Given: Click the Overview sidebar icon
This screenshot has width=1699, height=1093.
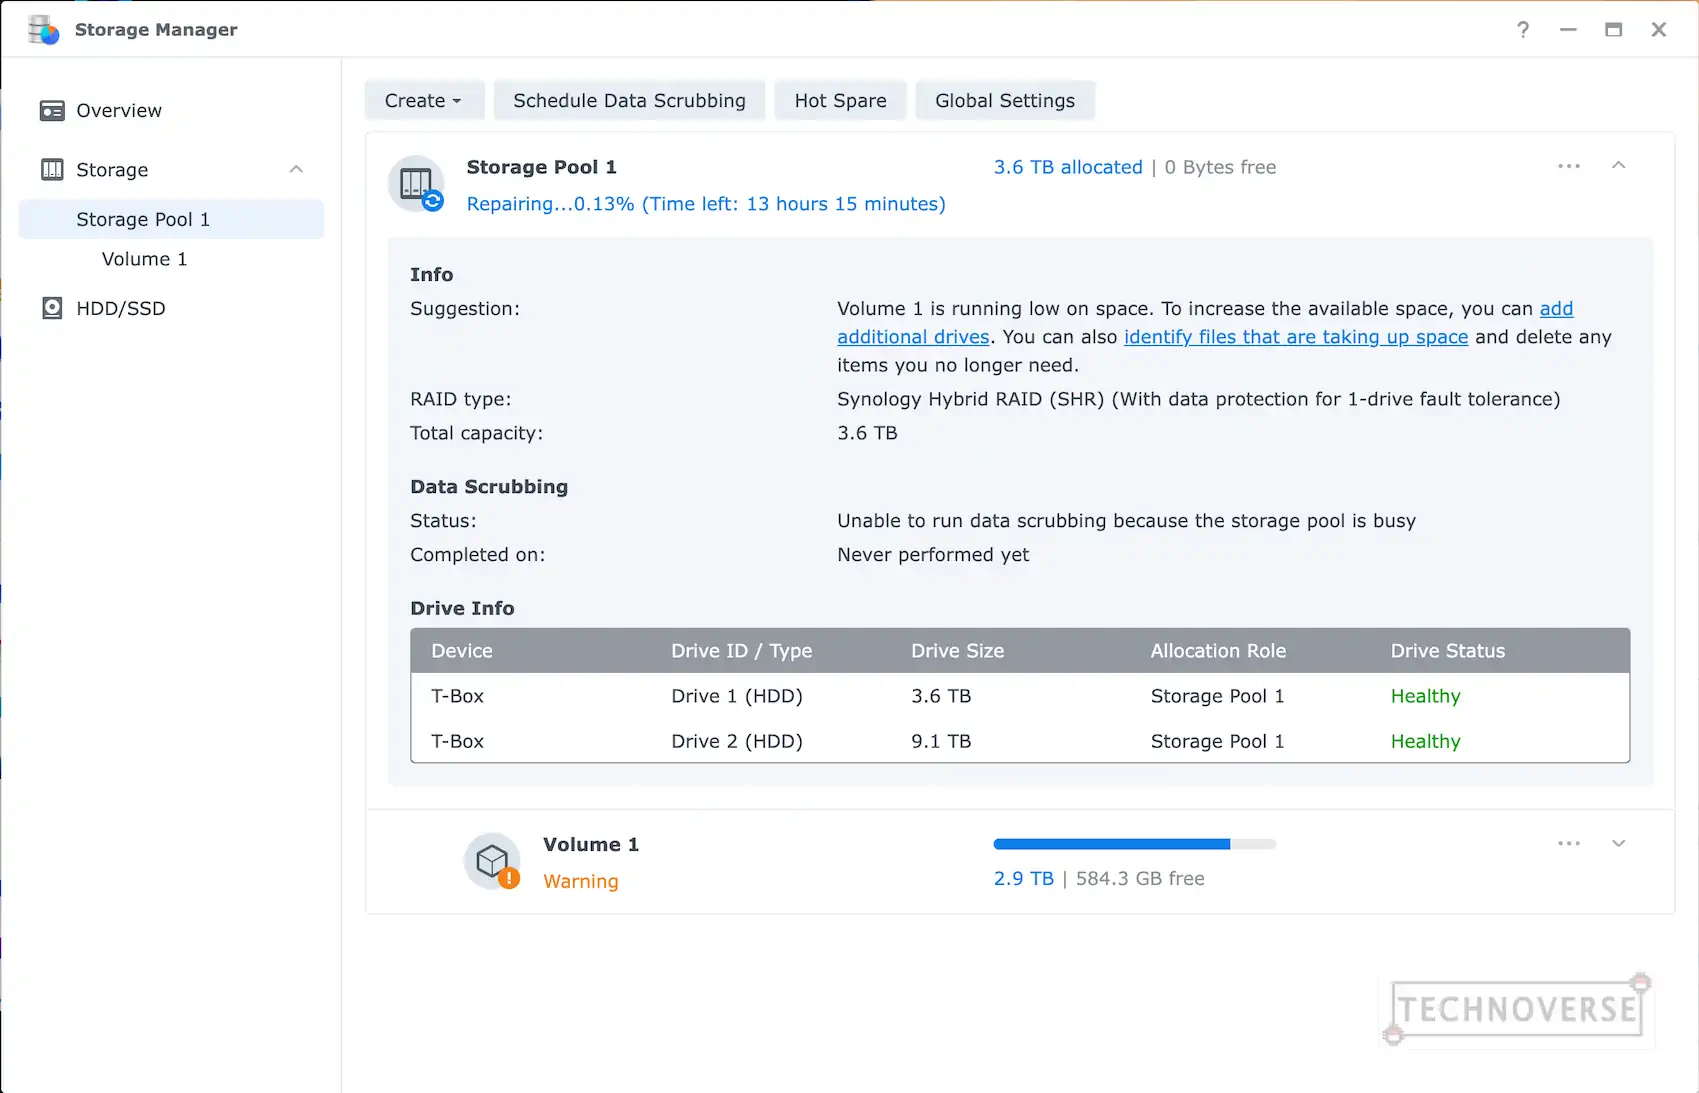Looking at the screenshot, I should 52,111.
